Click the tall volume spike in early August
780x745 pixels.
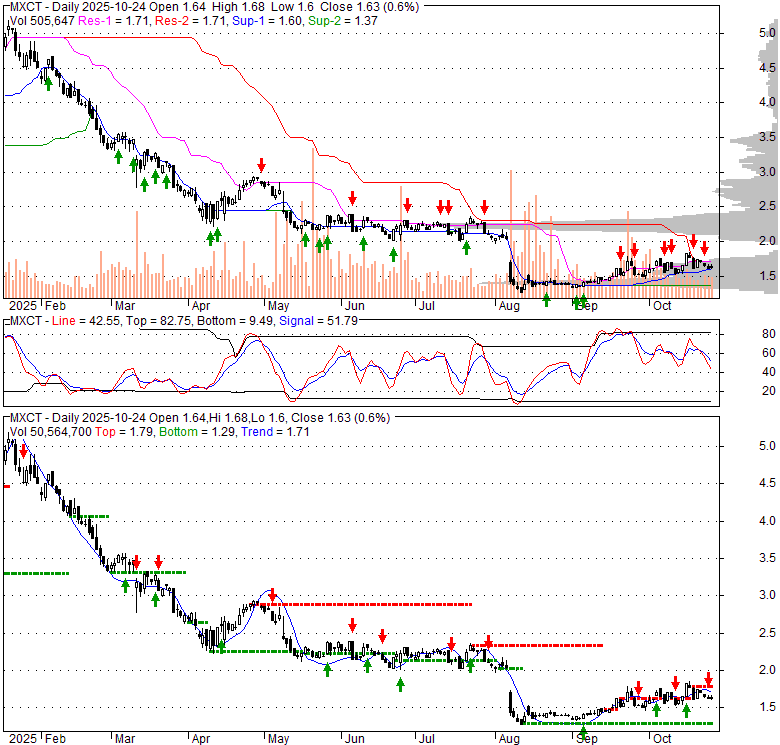point(510,234)
